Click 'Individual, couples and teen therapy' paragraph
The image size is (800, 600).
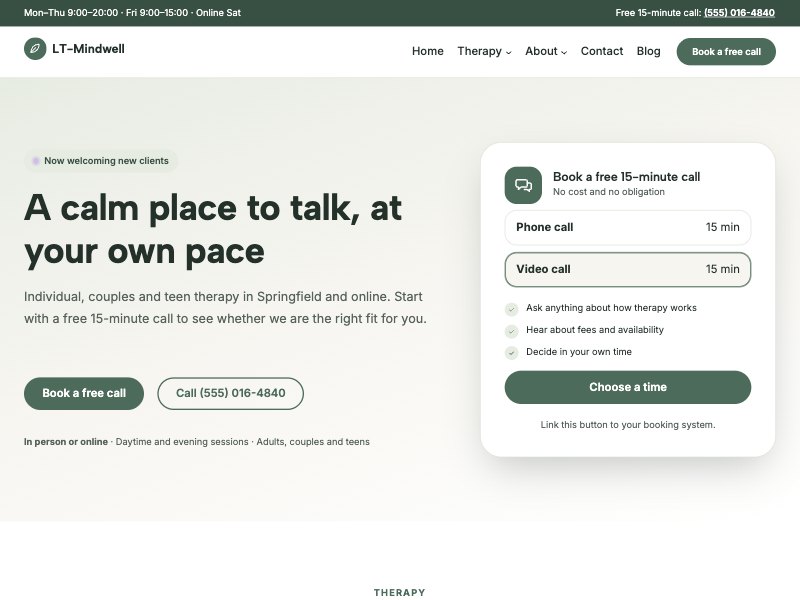pyautogui.click(x=225, y=308)
